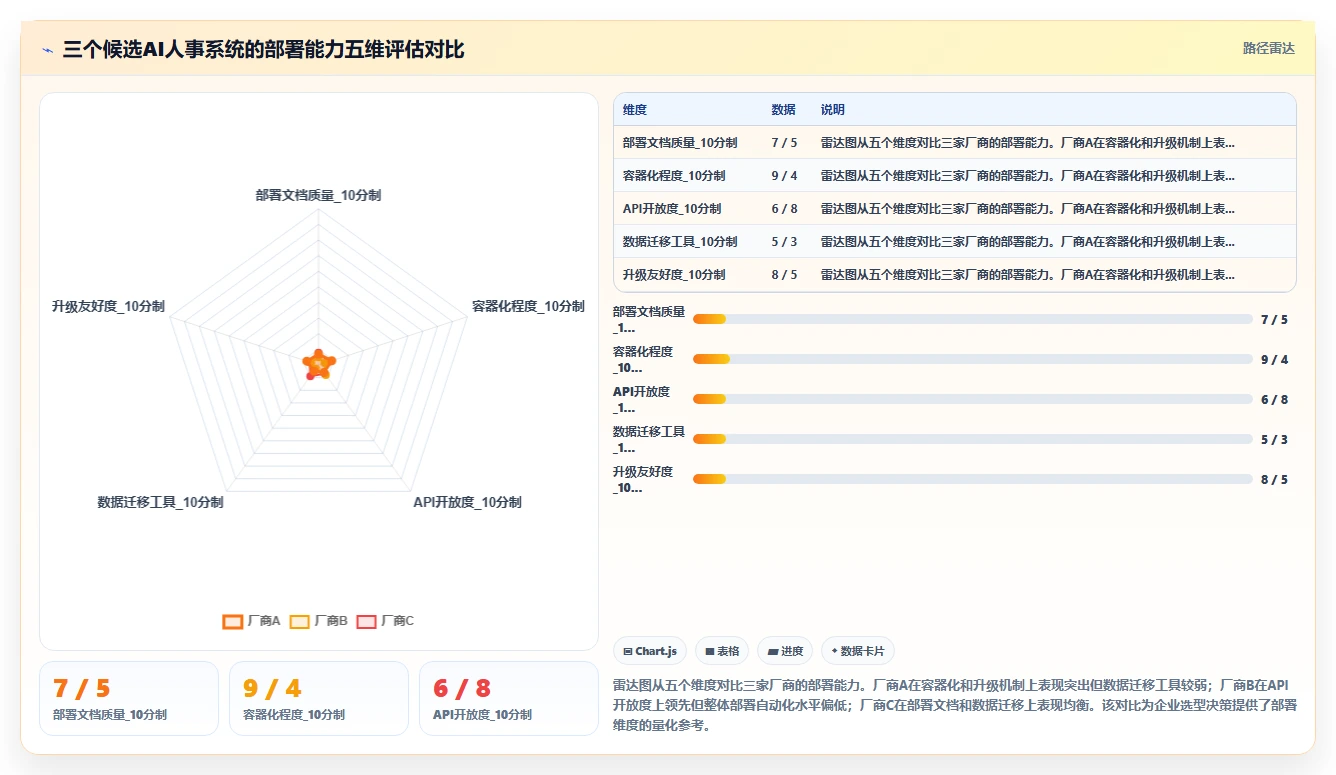This screenshot has height=775, width=1336.
Task: Click the 7 / 5 table cell
Action: pyautogui.click(x=784, y=143)
